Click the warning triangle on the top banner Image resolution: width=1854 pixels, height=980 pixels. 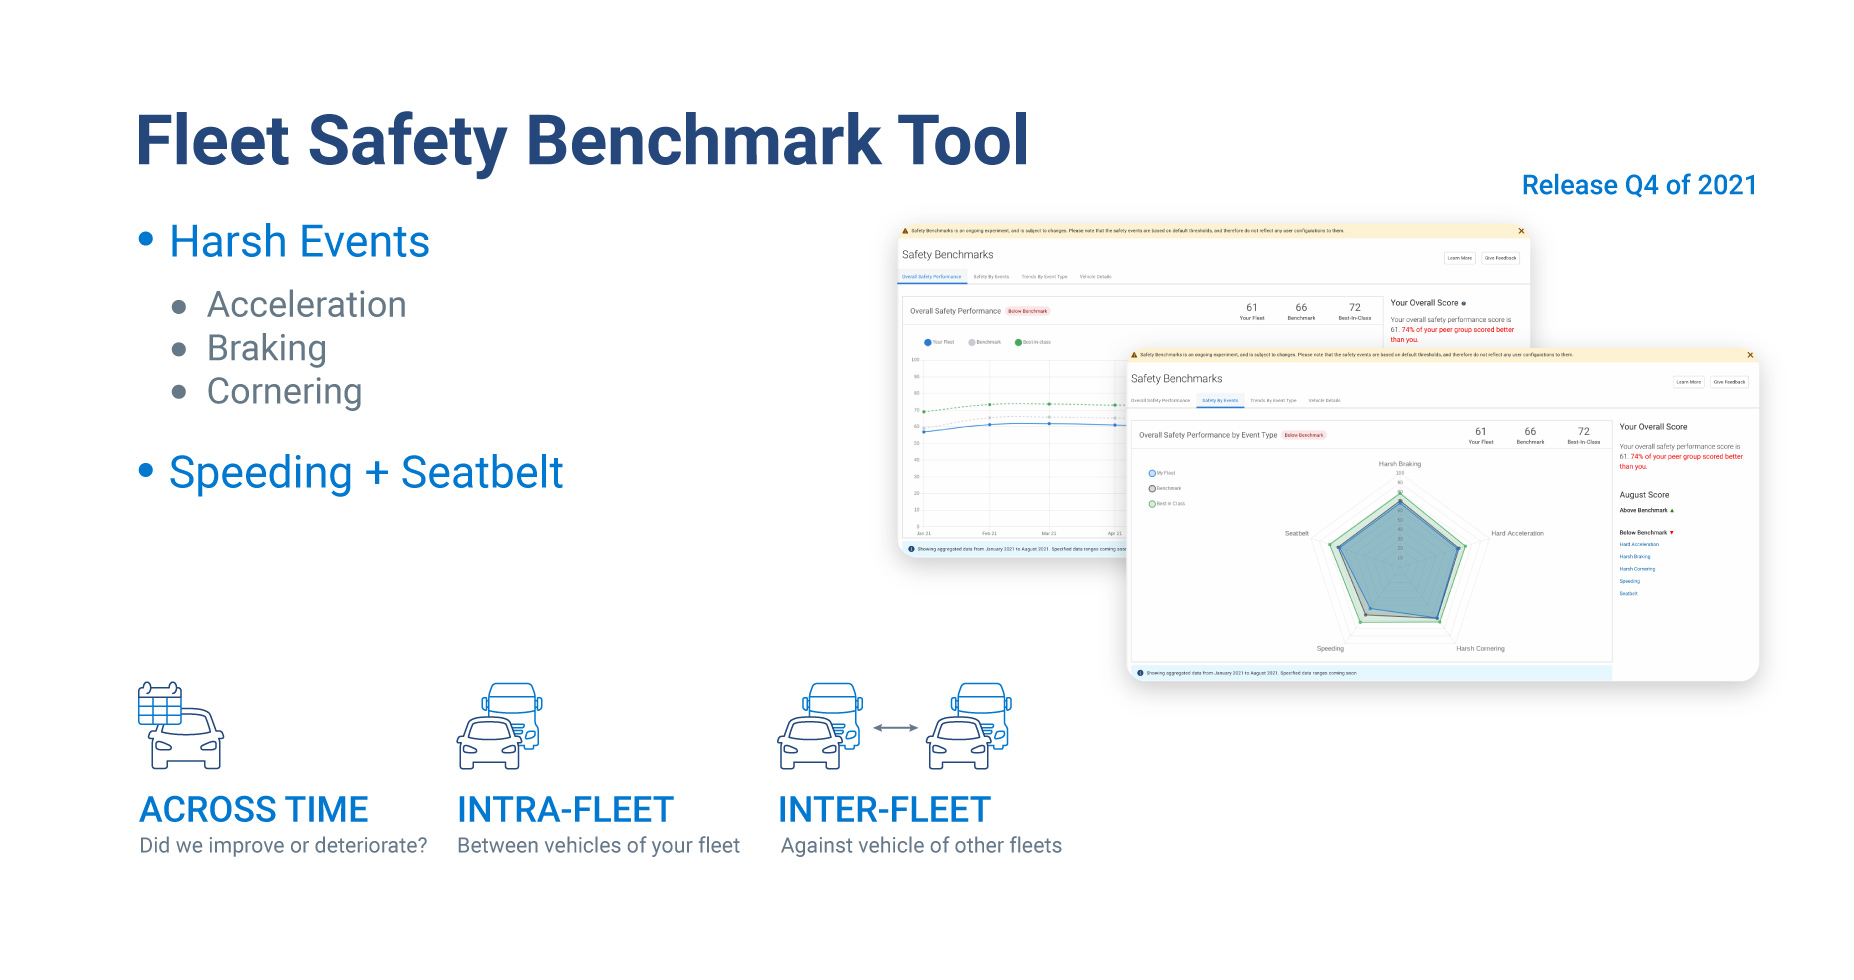pyautogui.click(x=904, y=231)
